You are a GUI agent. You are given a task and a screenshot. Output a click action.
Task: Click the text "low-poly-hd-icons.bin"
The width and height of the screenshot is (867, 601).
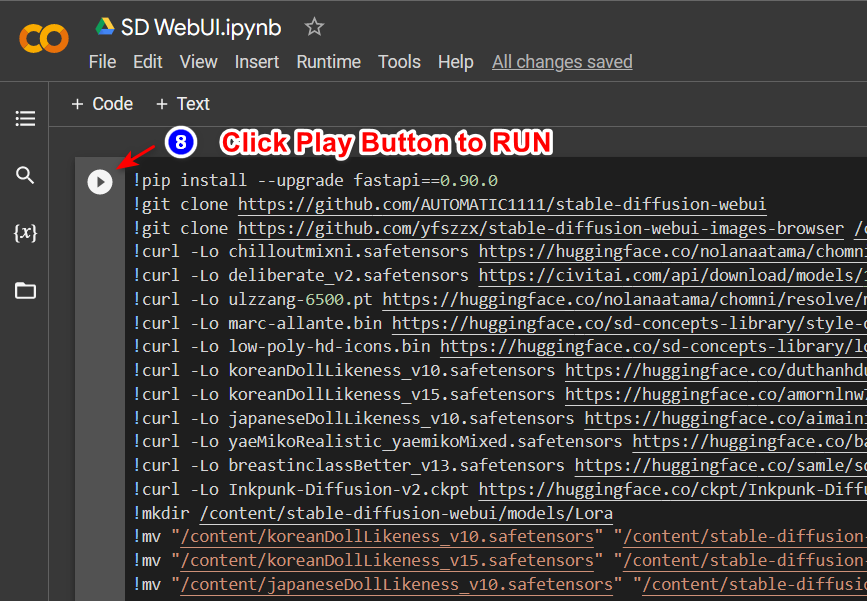coord(329,347)
